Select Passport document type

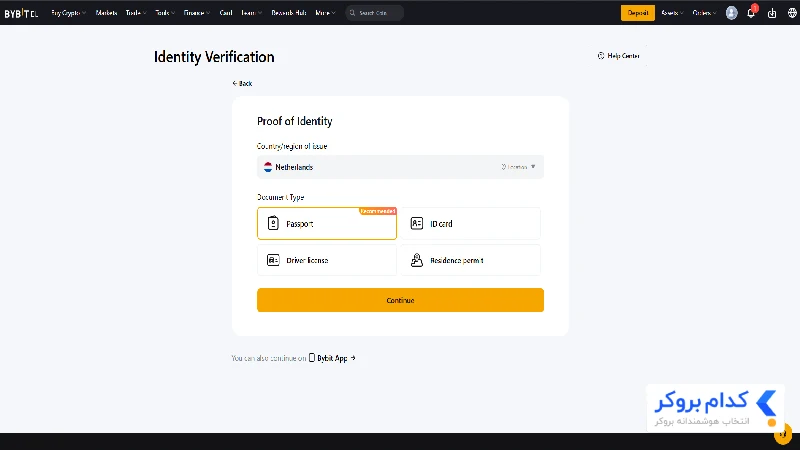pos(327,223)
